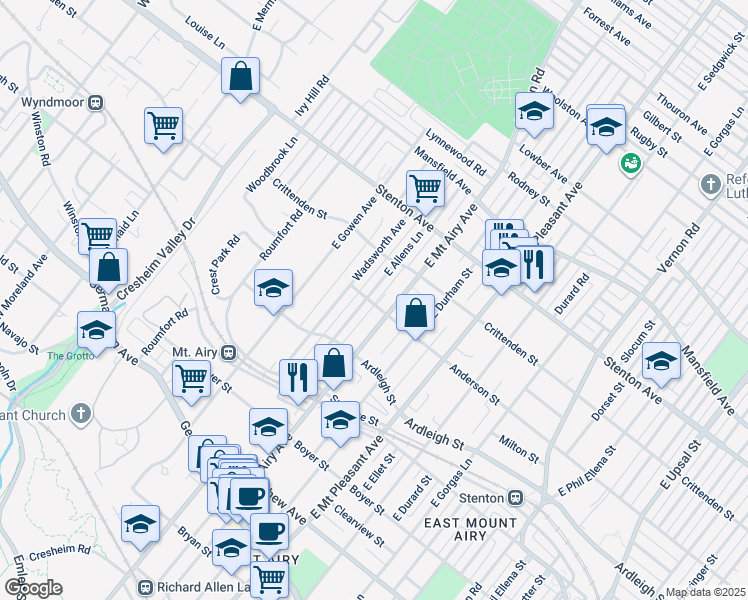Click the green playground pin near Rugby St
This screenshot has width=748, height=600.
tap(631, 164)
